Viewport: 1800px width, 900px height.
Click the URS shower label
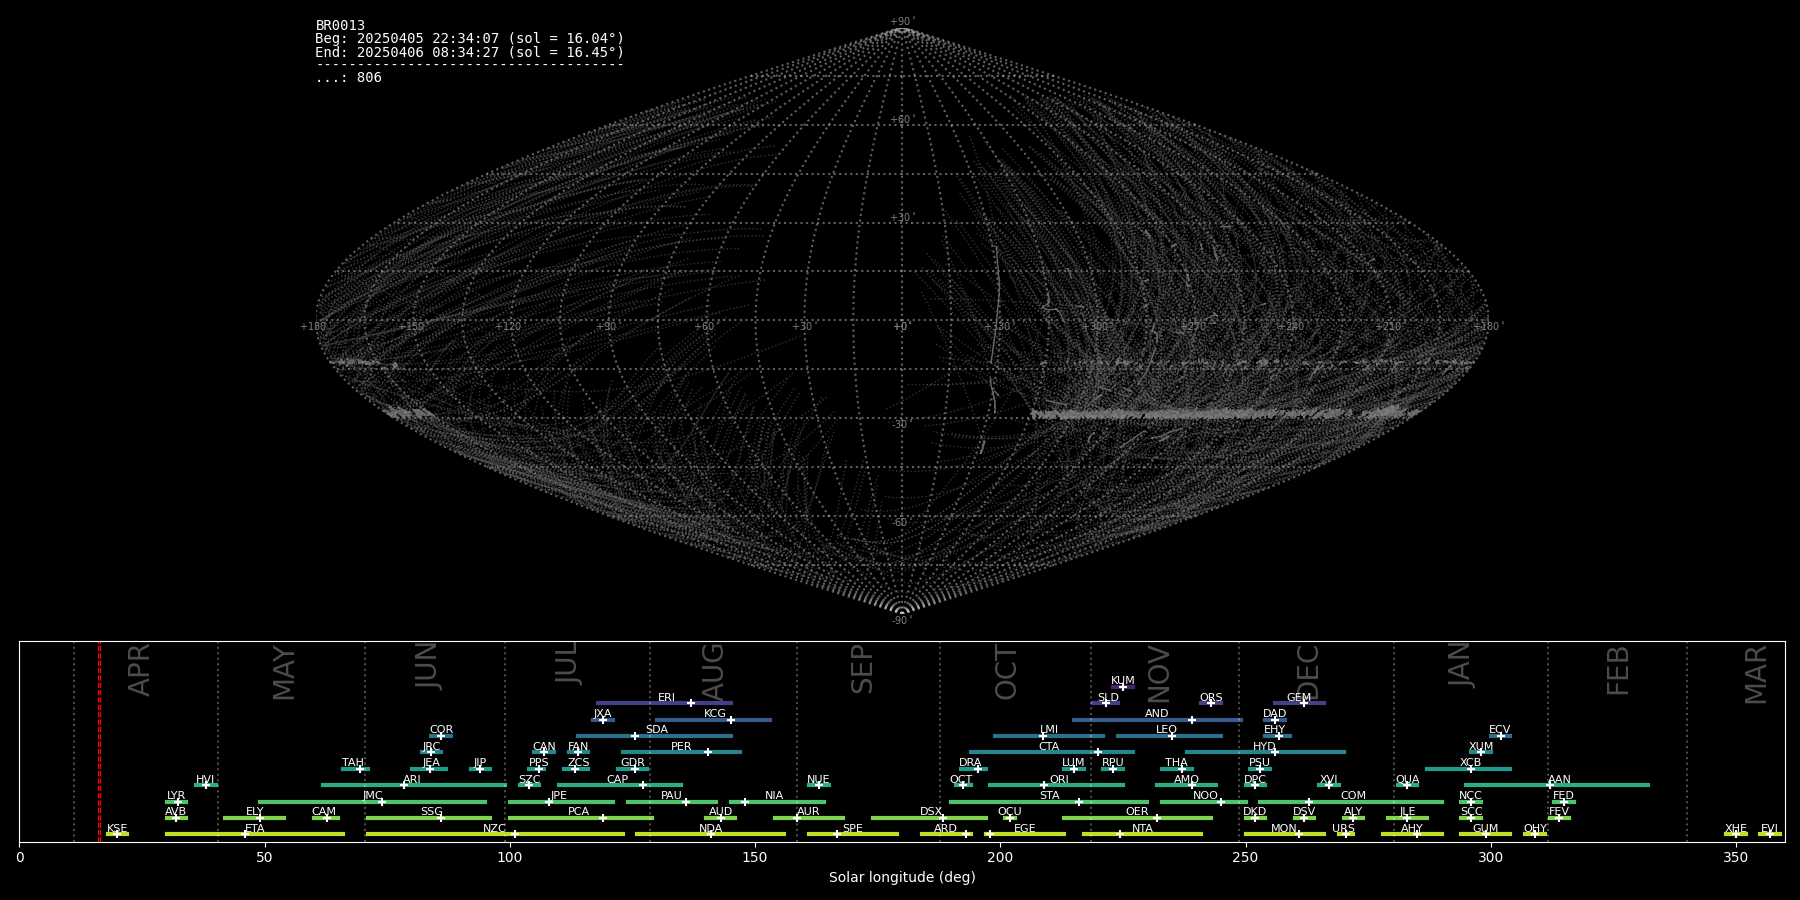tap(1343, 829)
